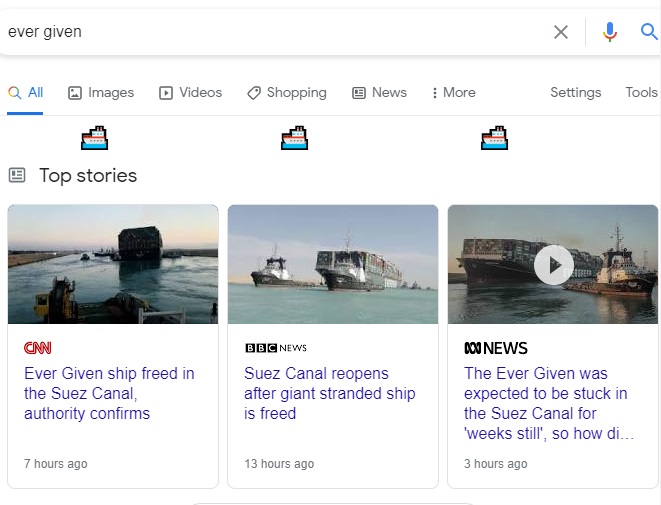Click the blue magnifier search icon

pyautogui.click(x=649, y=32)
